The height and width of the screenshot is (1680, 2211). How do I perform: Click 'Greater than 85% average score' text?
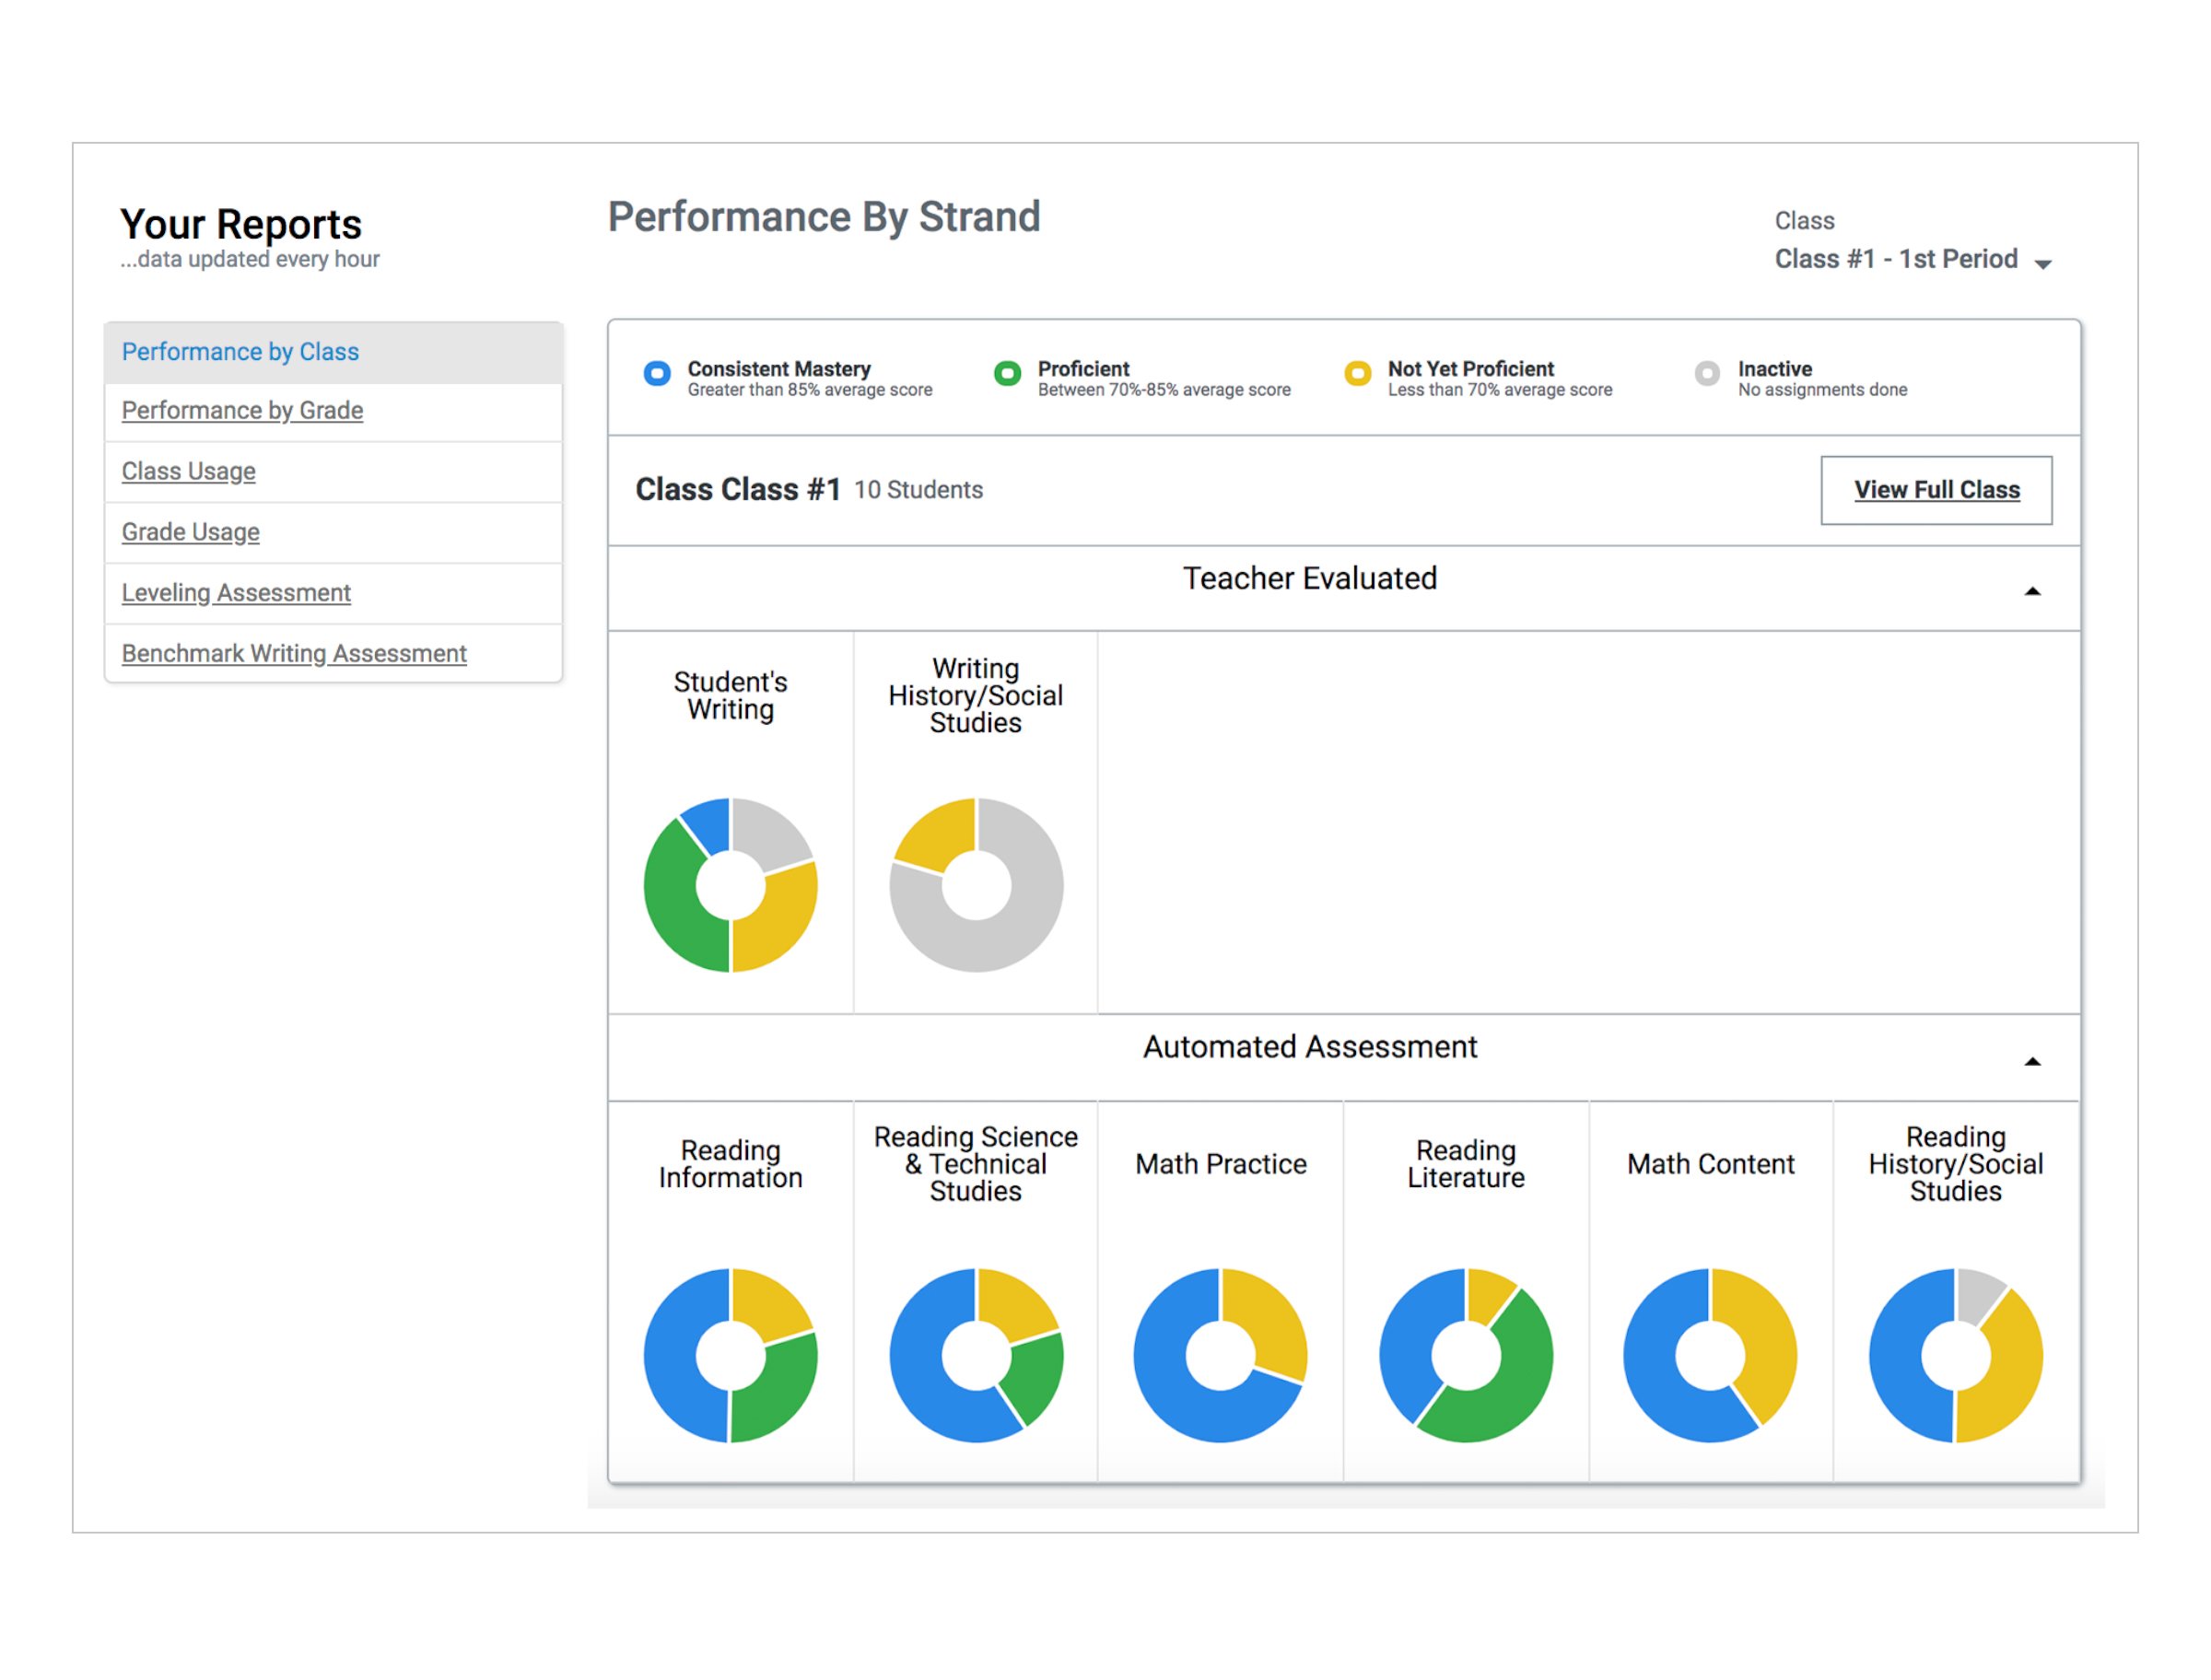coord(810,390)
